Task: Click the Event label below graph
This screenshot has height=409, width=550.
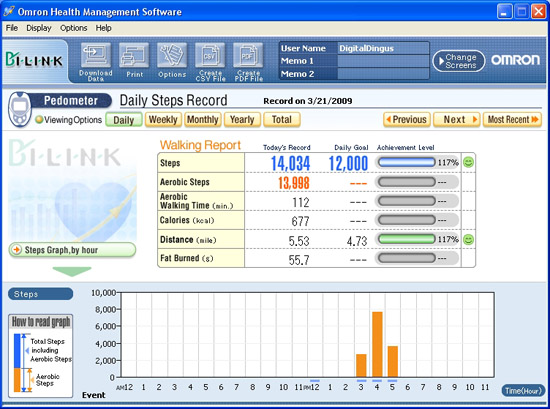Action: tap(94, 395)
